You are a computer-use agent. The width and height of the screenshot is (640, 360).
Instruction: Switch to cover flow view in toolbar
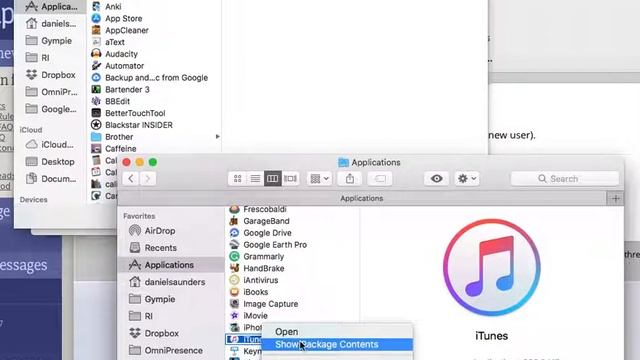[290, 178]
